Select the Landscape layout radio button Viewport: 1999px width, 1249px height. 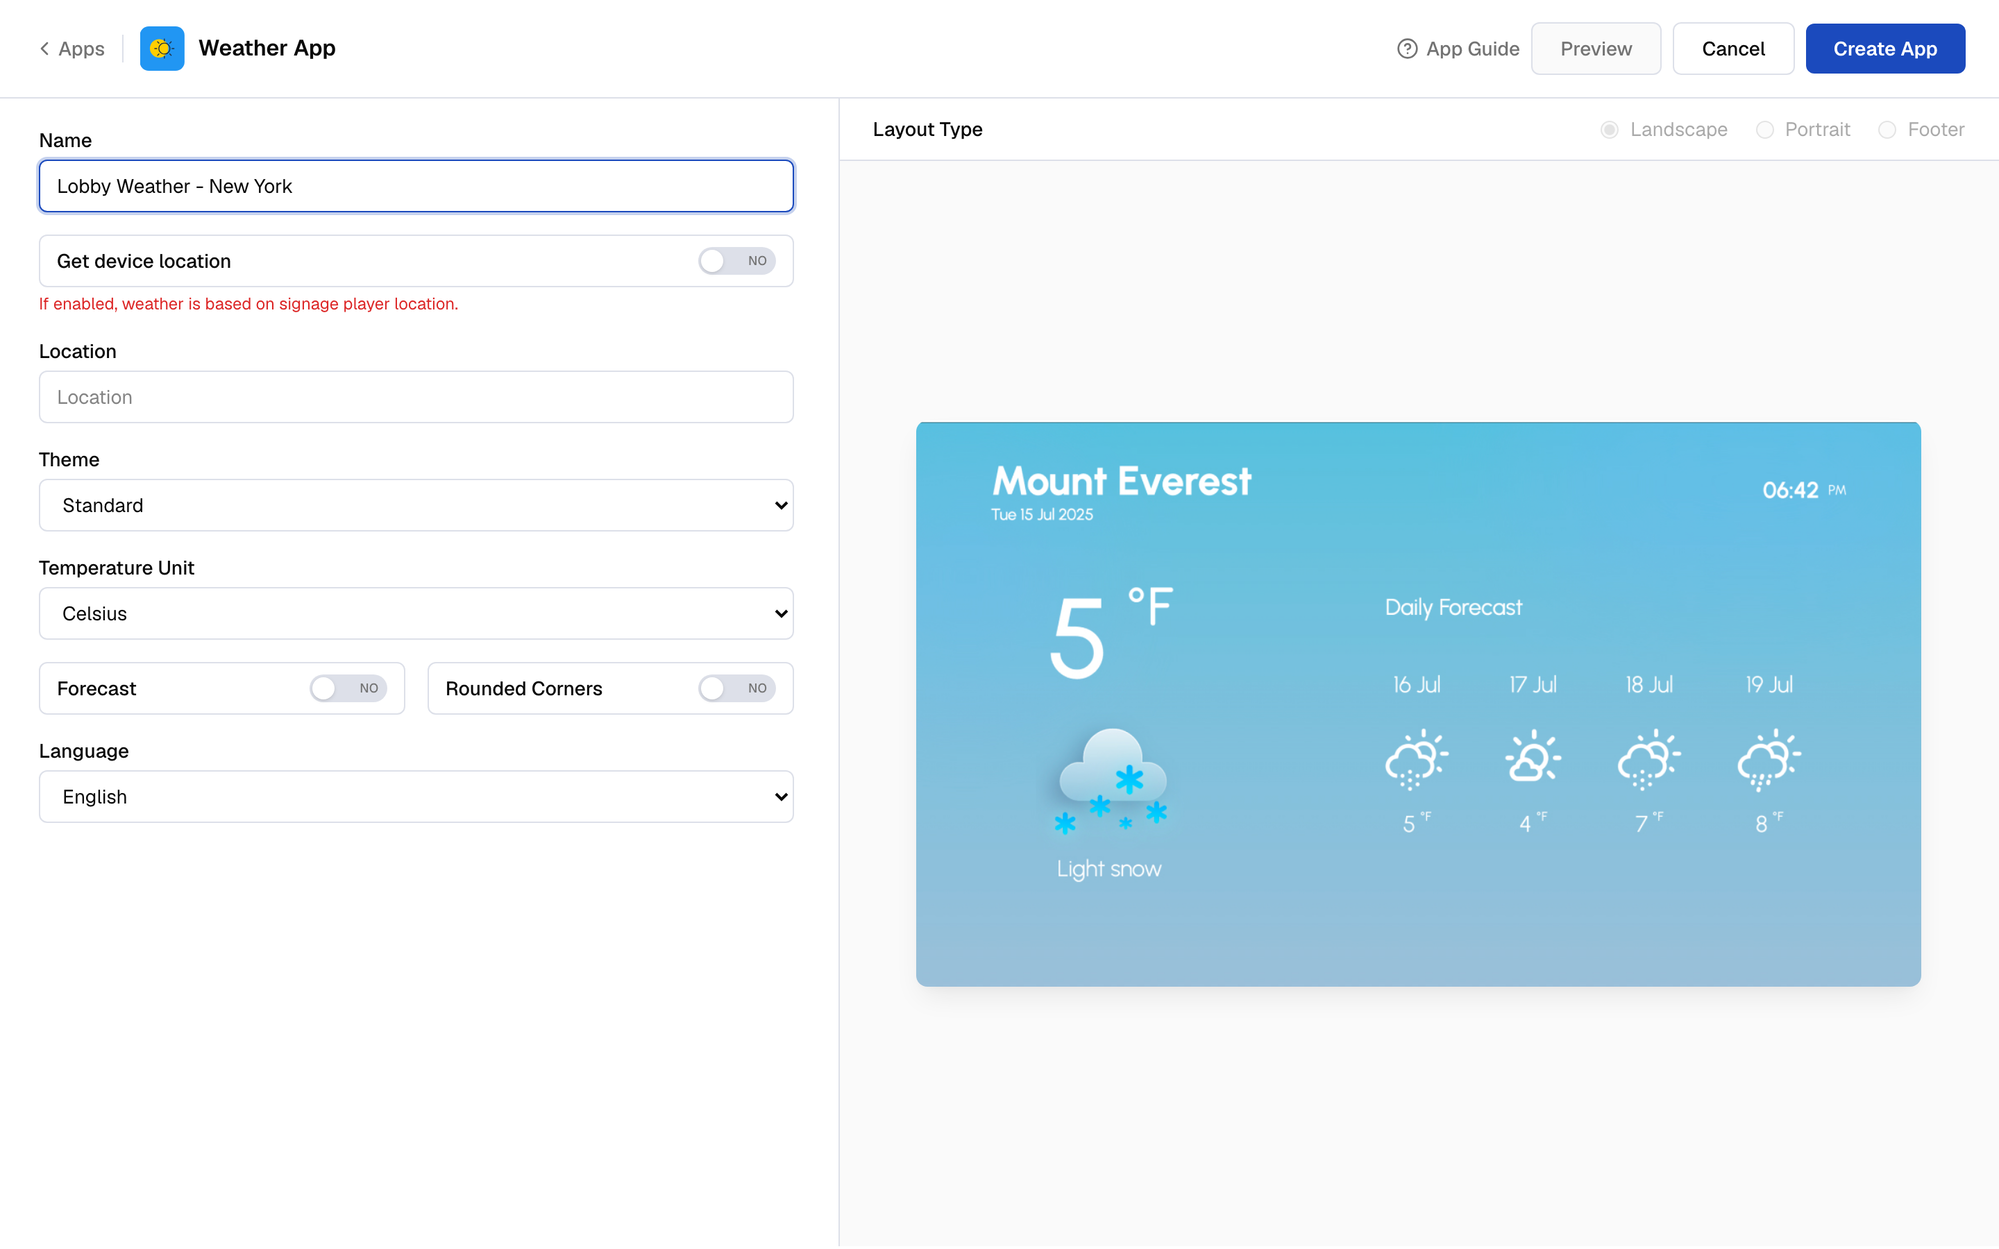1609,130
